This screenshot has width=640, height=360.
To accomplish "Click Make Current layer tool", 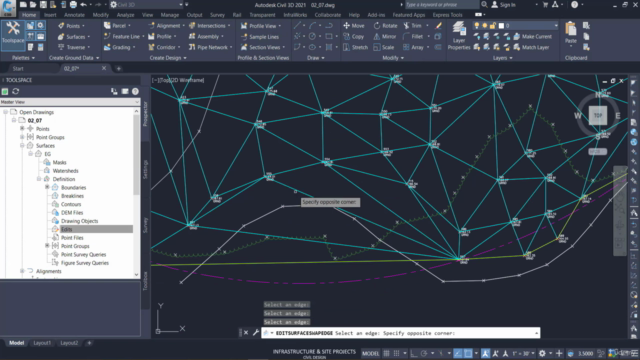I will (x=533, y=36).
